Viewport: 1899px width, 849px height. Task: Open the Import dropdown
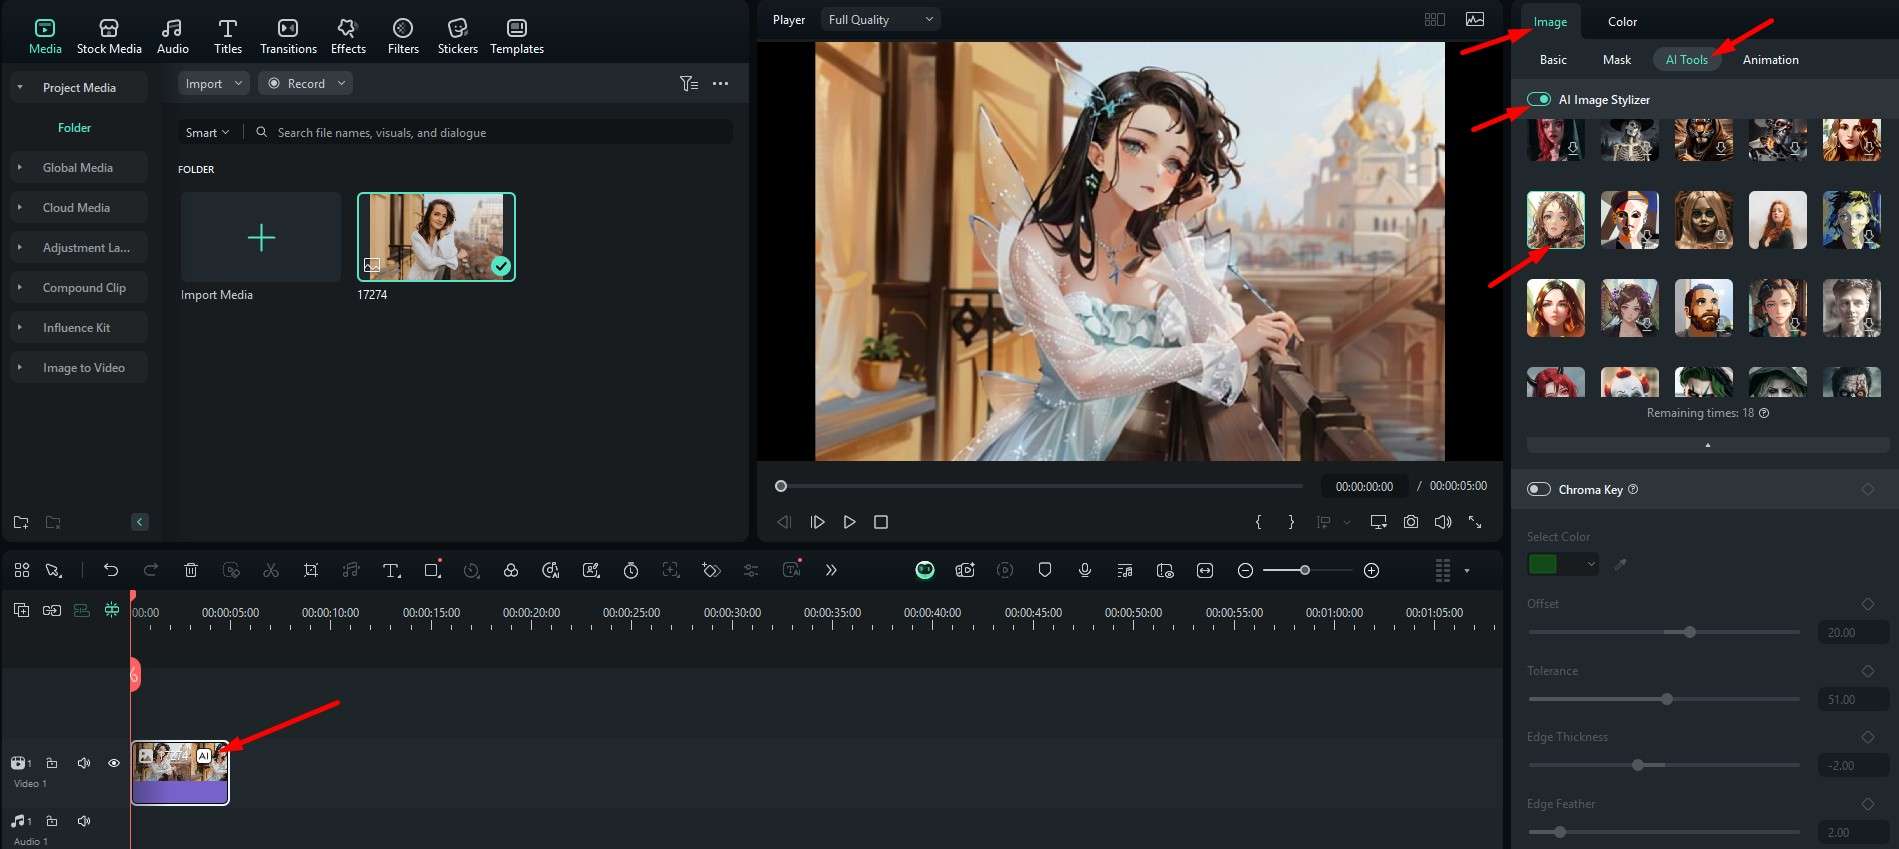[x=214, y=84]
